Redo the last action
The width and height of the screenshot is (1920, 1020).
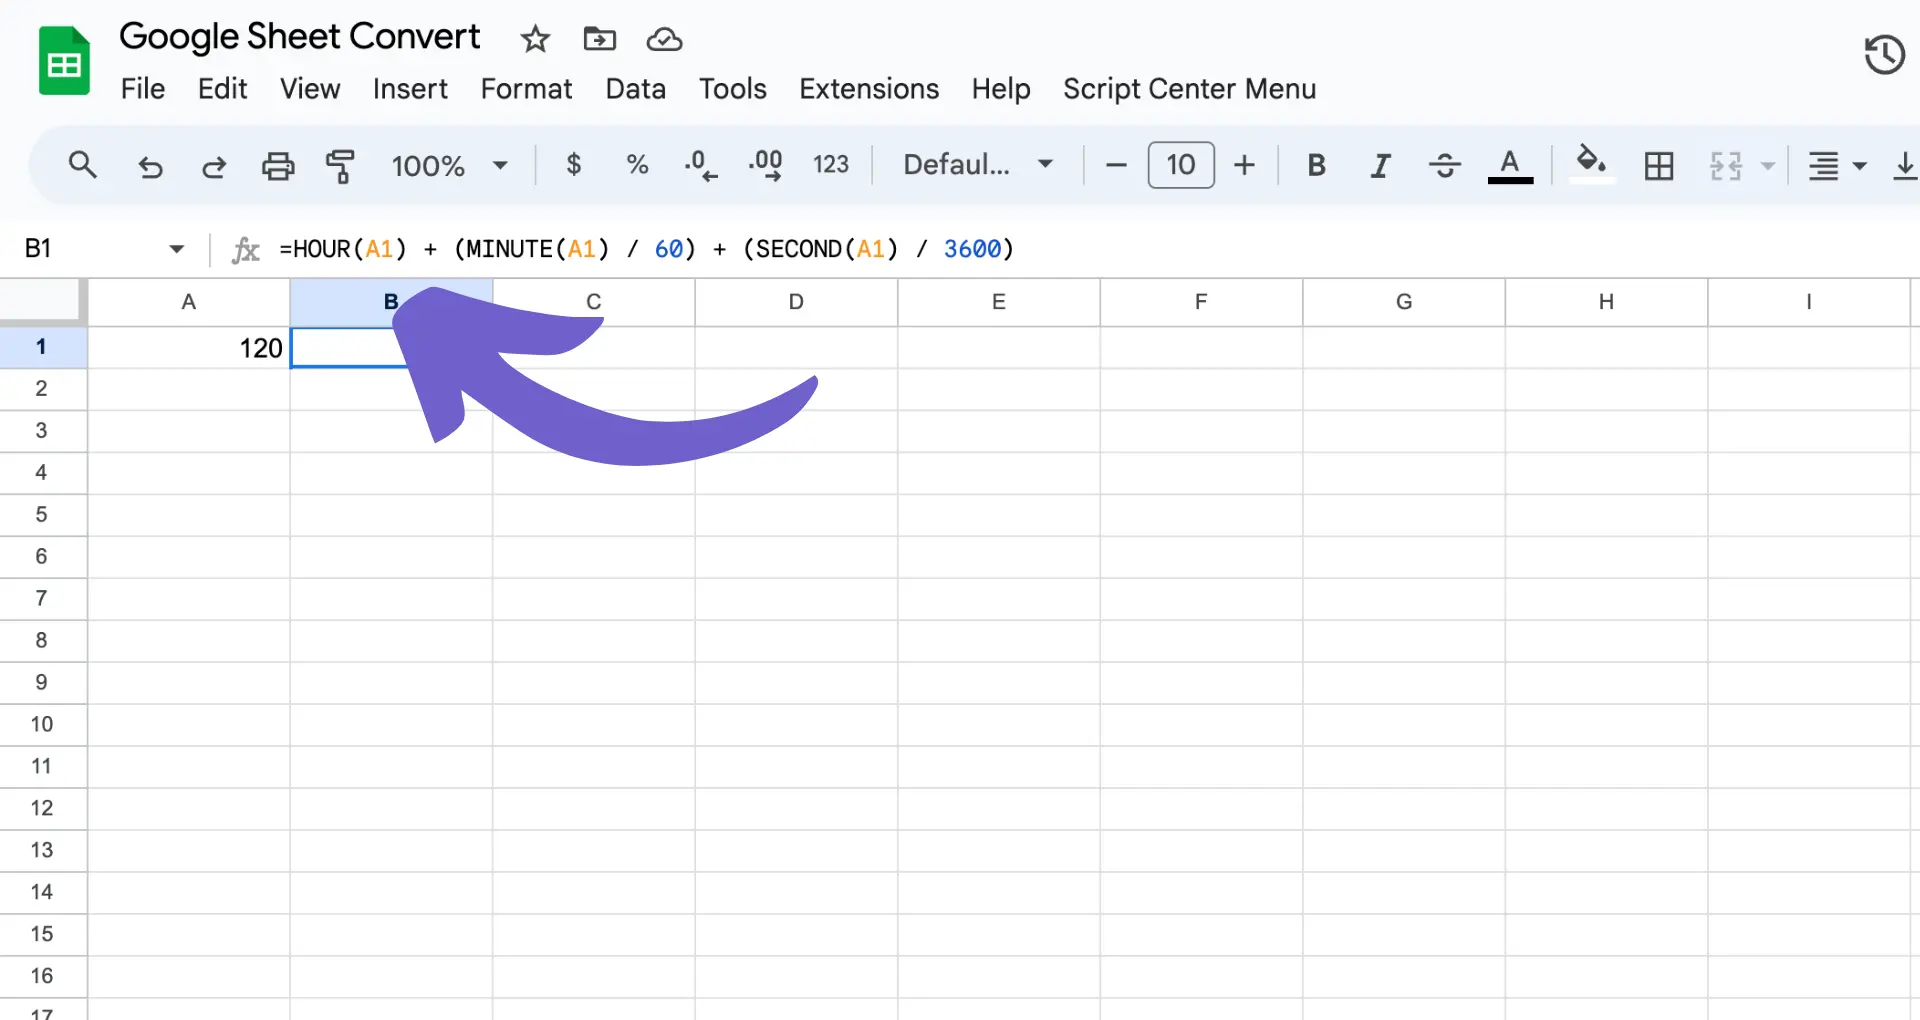coord(214,166)
